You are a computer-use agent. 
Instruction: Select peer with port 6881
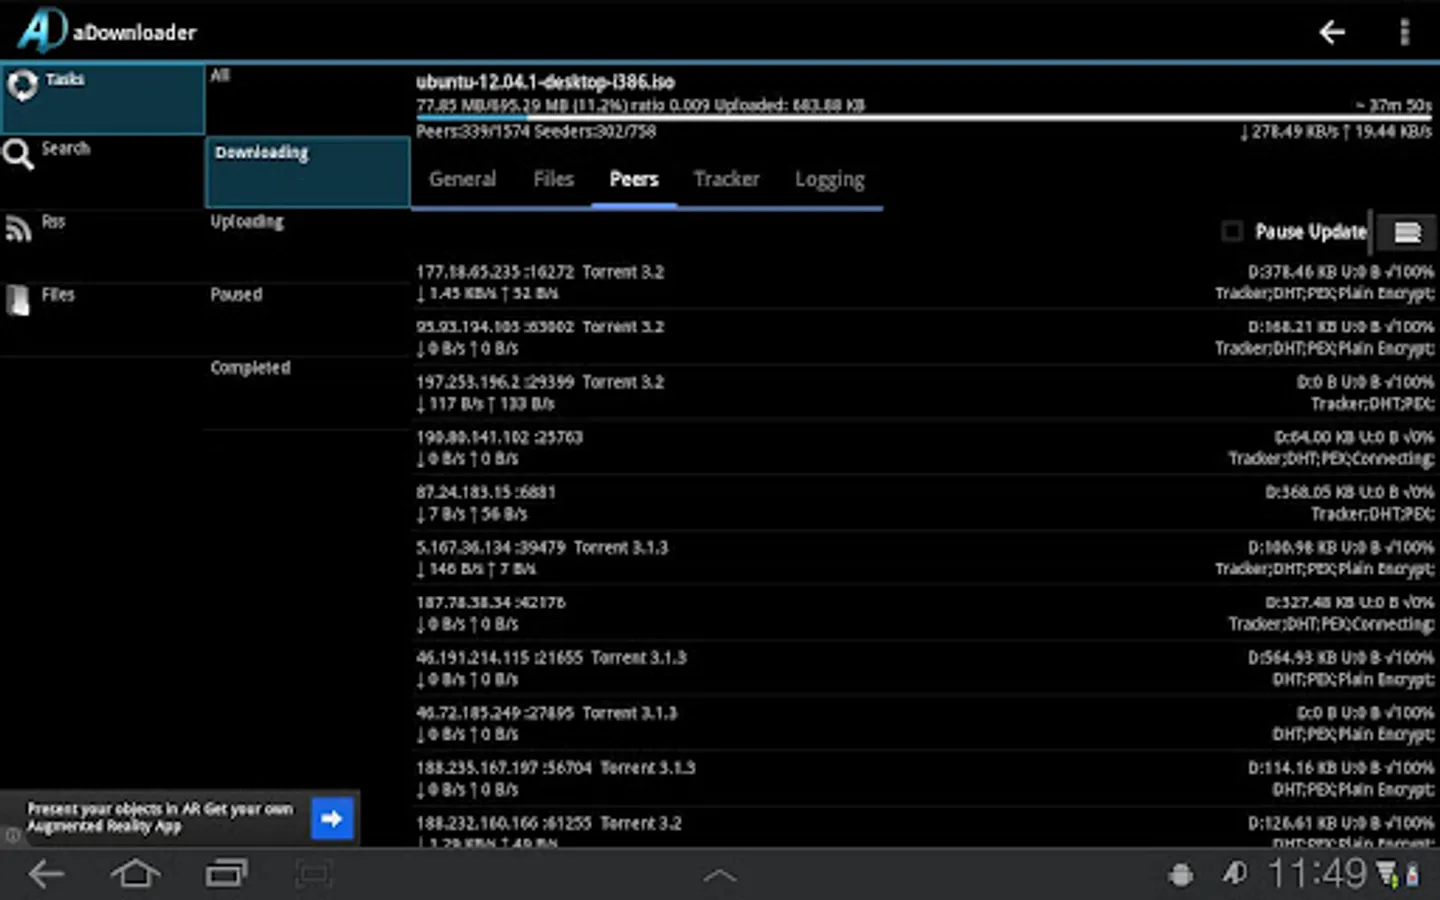point(925,502)
